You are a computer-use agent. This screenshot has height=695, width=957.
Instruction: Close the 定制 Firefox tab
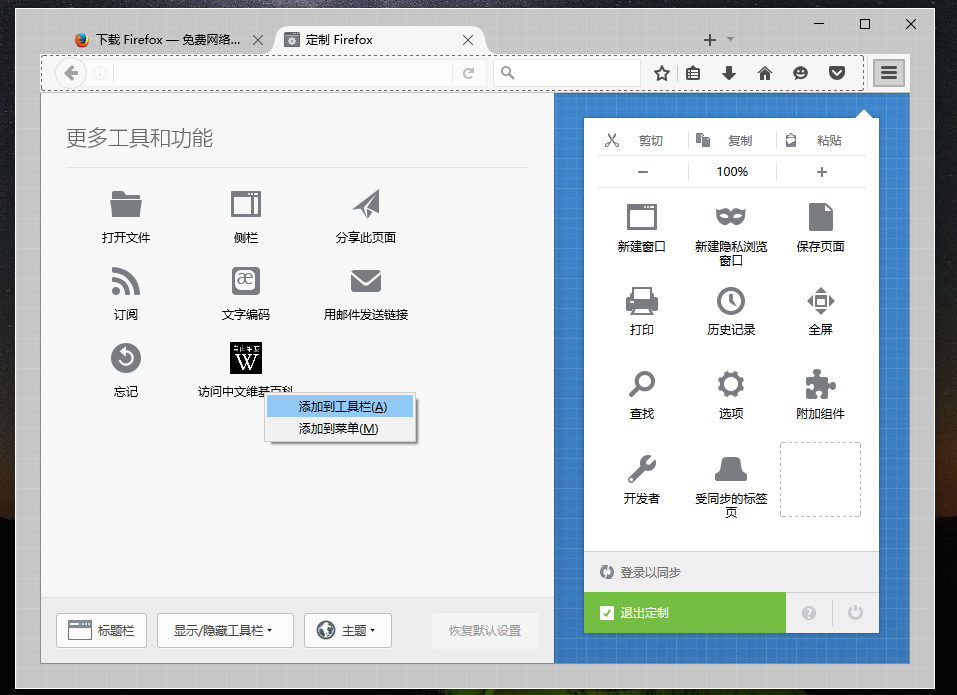point(468,40)
